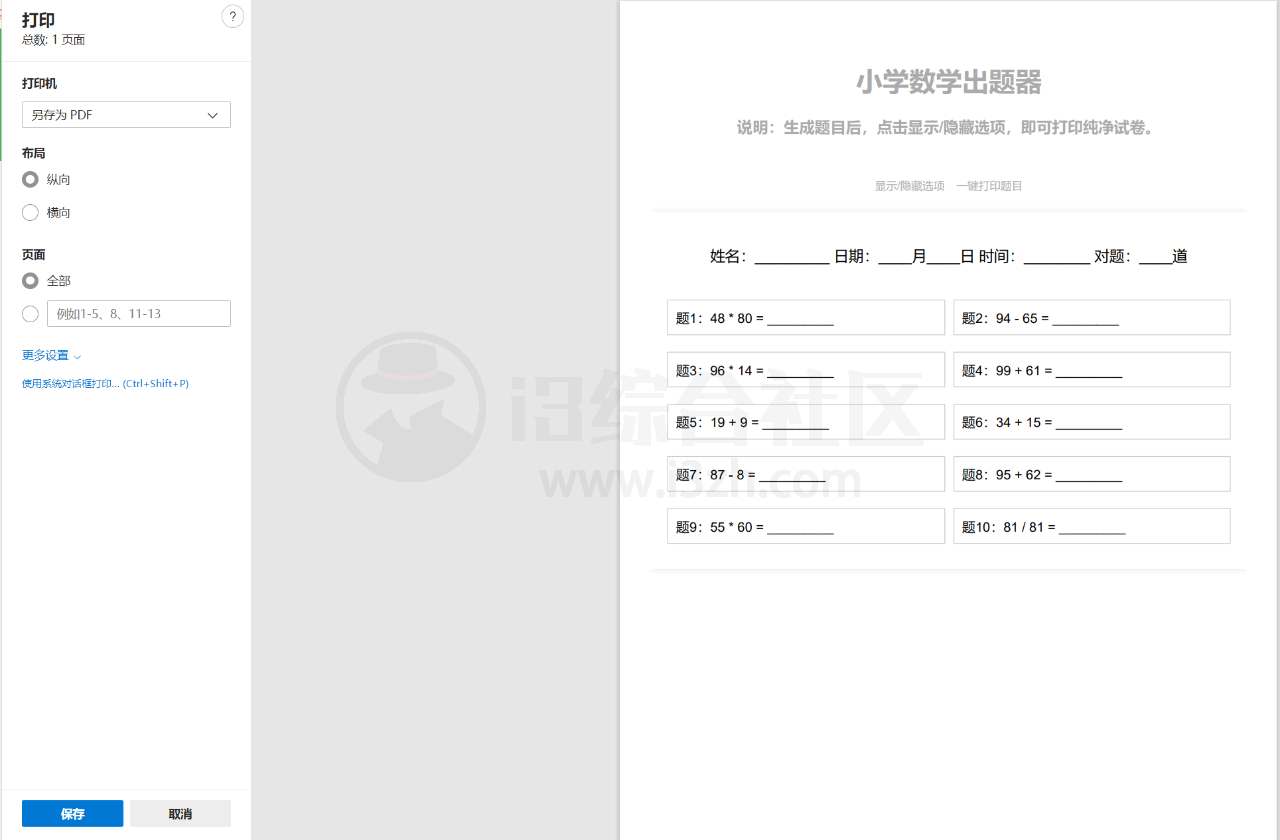This screenshot has height=840, width=1280.
Task: Select the 纵向 layout option
Action: (30, 179)
